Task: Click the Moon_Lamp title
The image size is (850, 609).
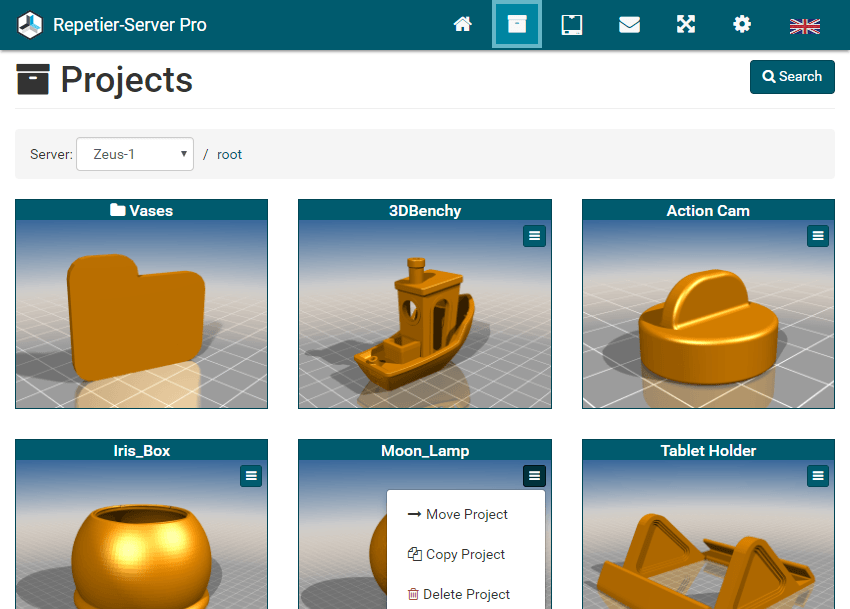Action: 425,451
